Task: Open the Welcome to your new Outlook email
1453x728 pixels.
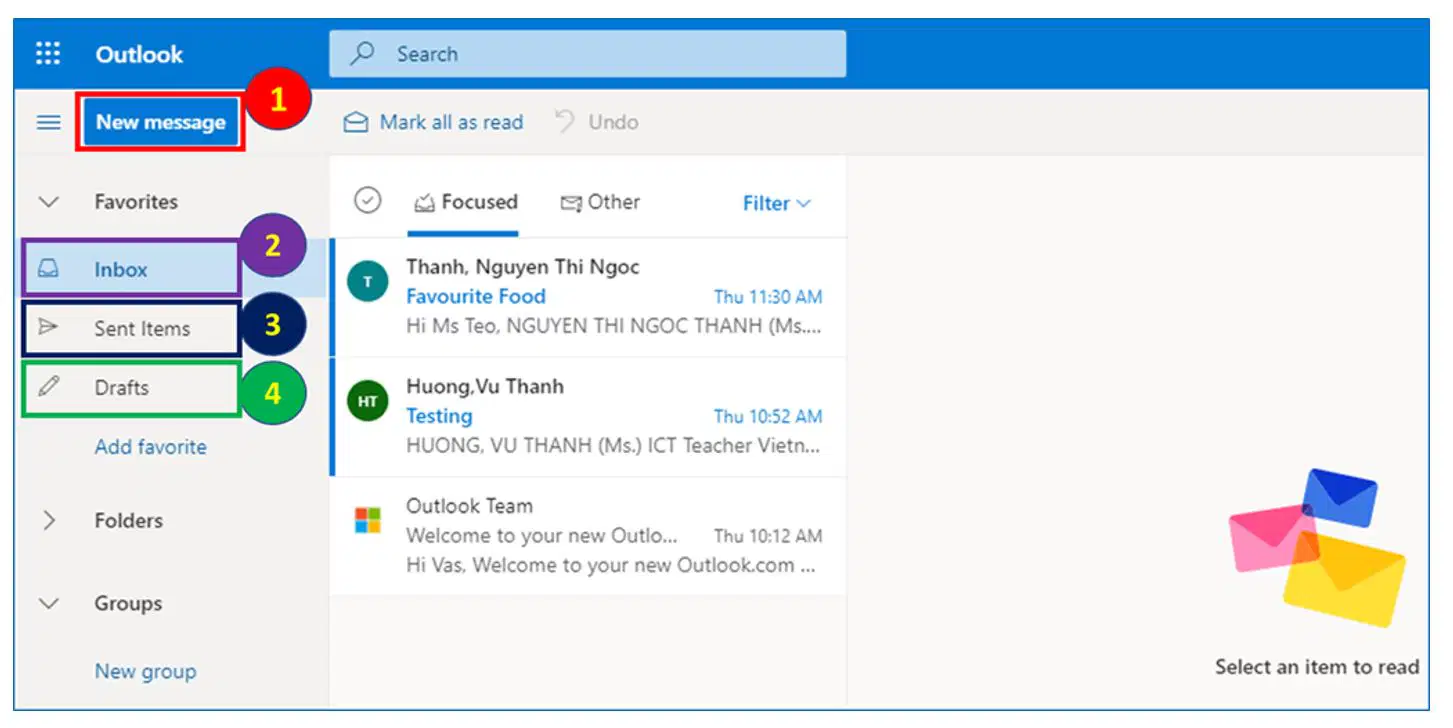Action: click(x=542, y=535)
